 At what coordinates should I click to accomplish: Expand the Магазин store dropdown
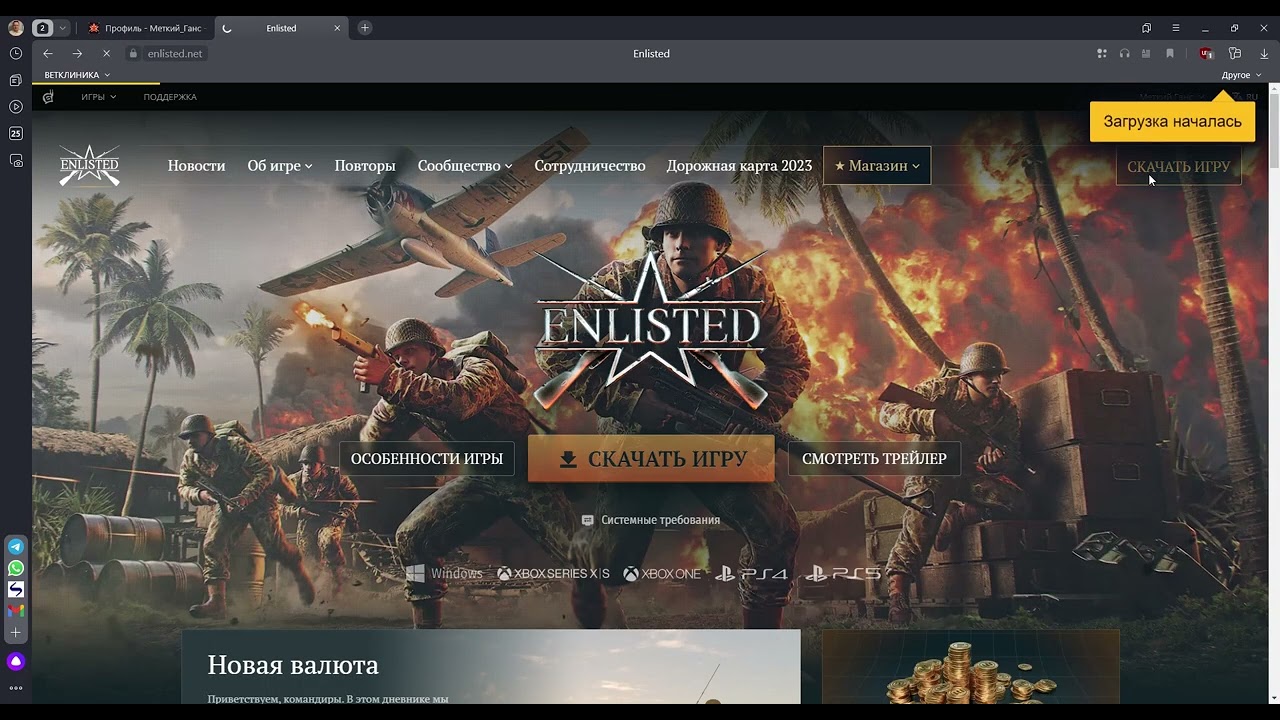(877, 166)
